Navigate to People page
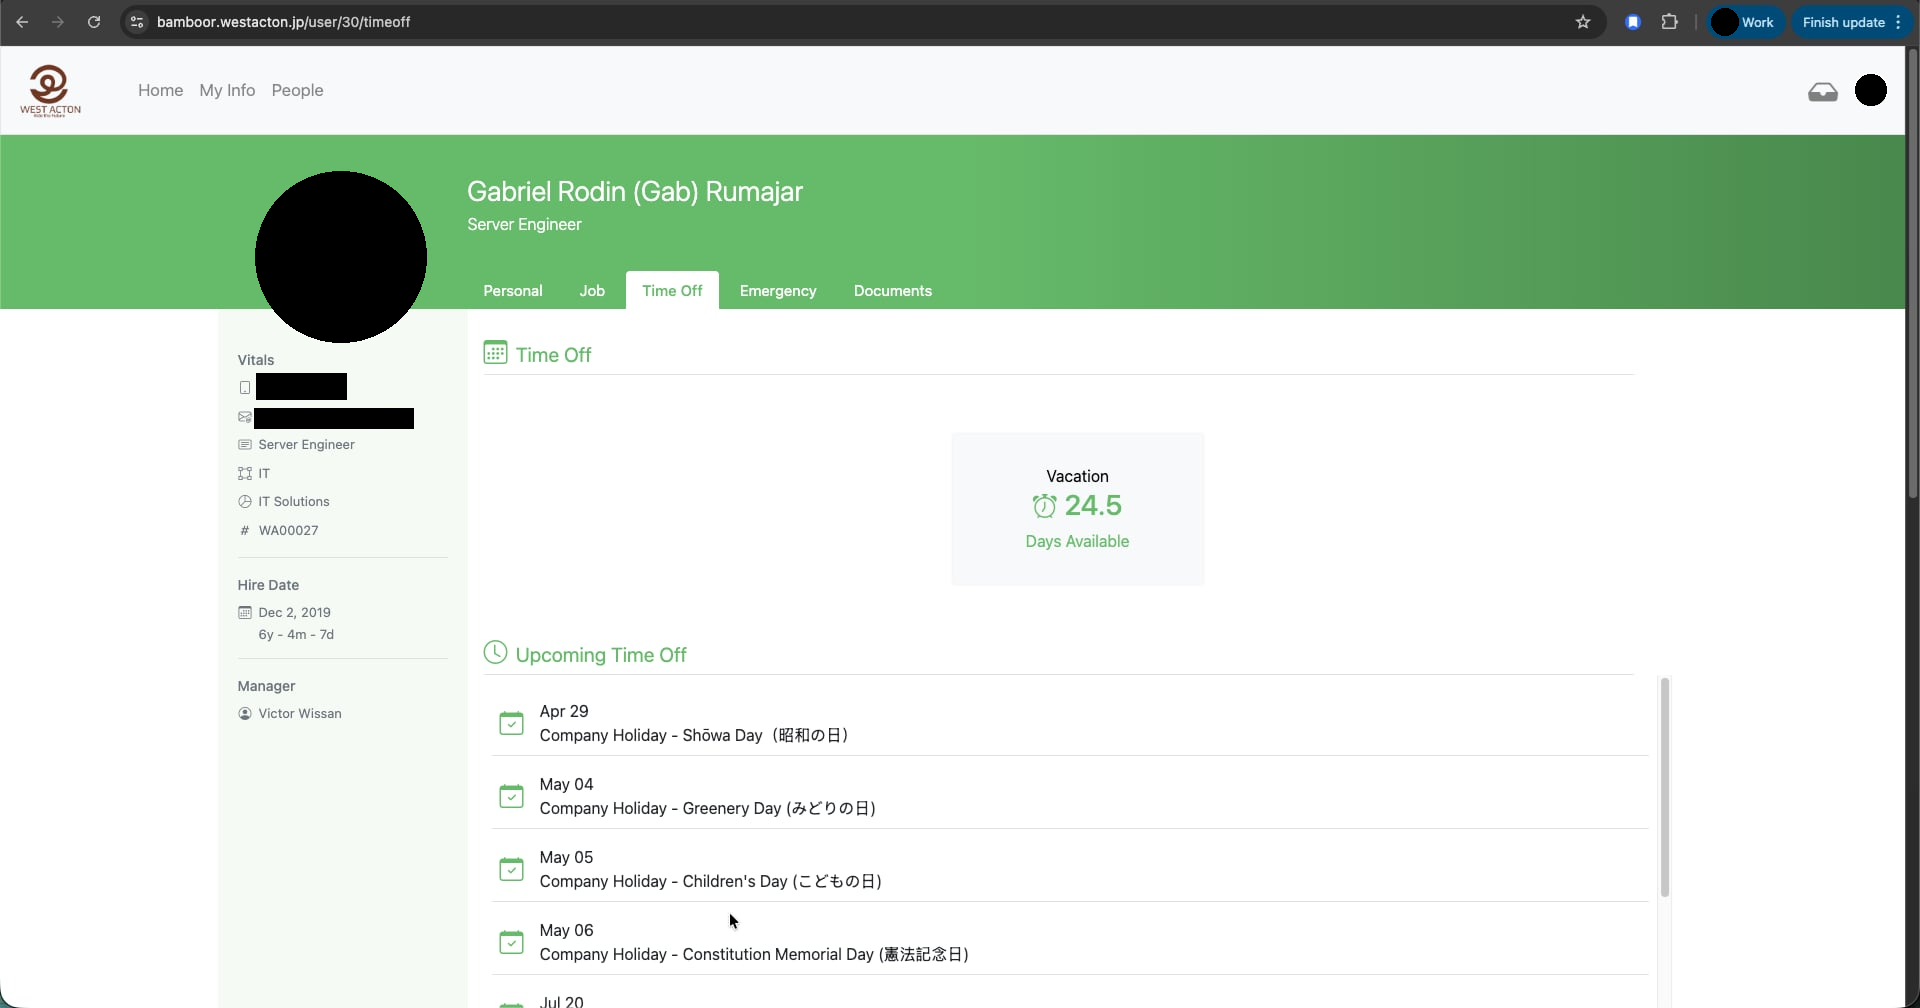Image resolution: width=1920 pixels, height=1008 pixels. 297,90
